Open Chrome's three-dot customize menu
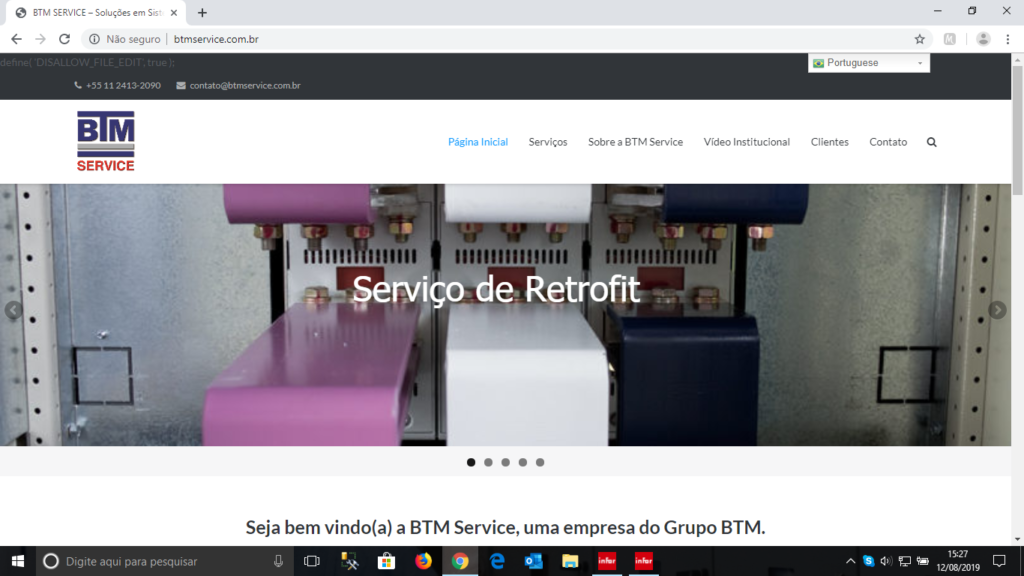1024x576 pixels. (x=1006, y=38)
